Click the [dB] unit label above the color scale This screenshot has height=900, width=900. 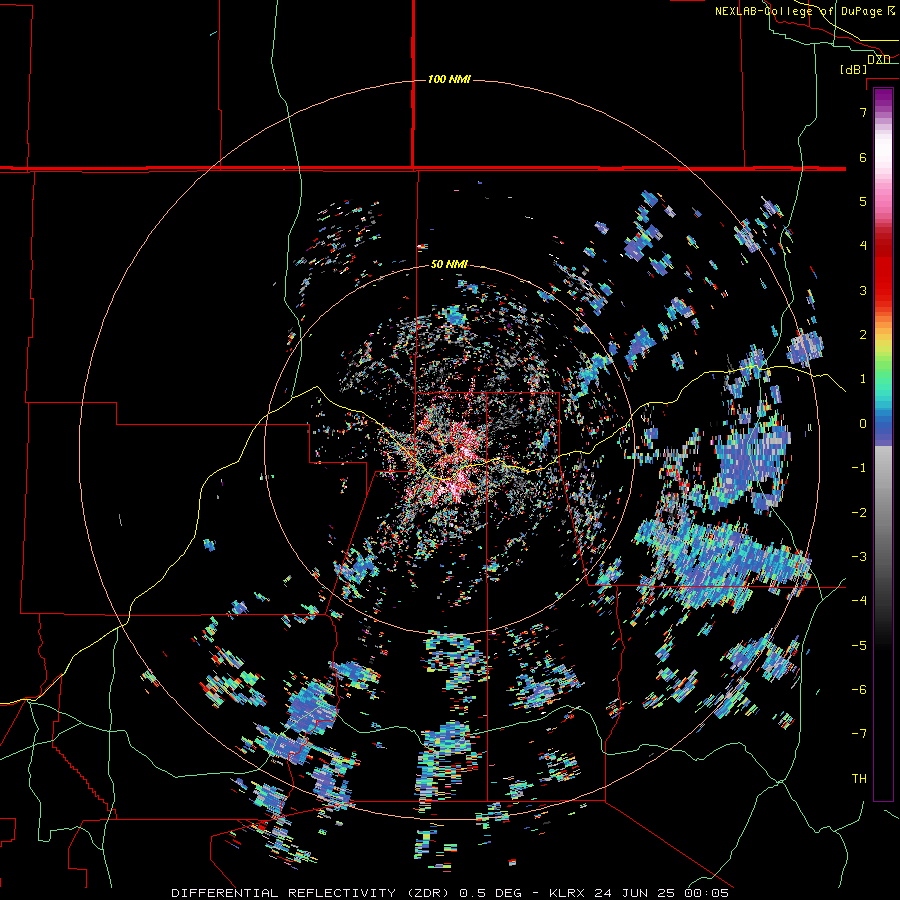coord(854,69)
